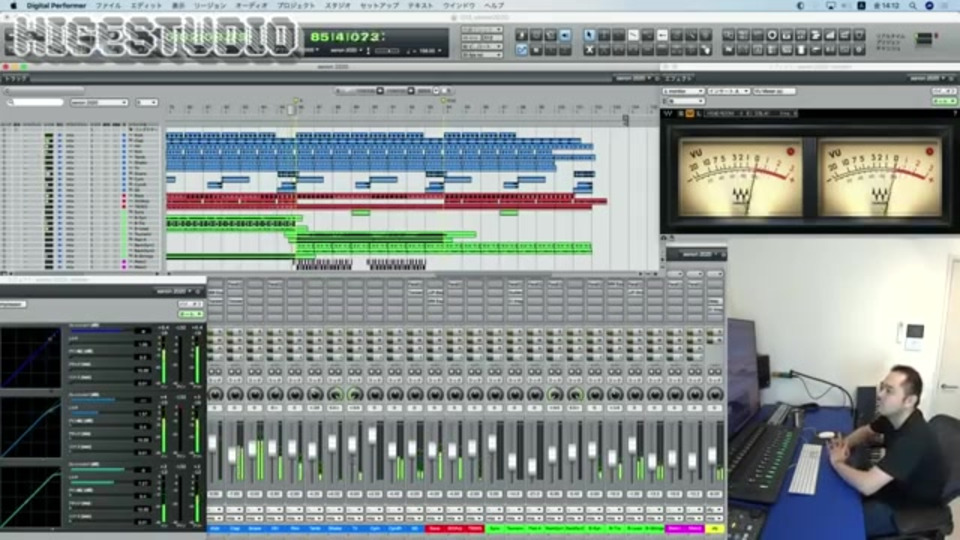Open the Apple menu

tap(14, 5)
